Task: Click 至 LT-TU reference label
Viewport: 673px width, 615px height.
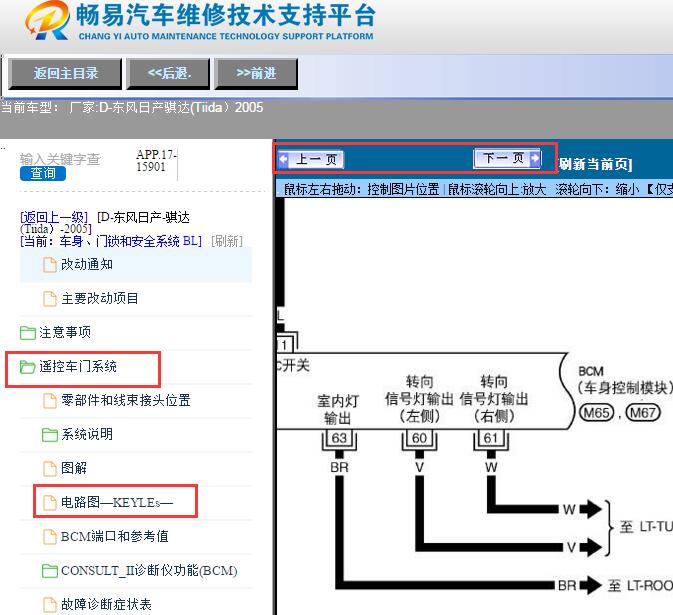Action: click(x=646, y=527)
